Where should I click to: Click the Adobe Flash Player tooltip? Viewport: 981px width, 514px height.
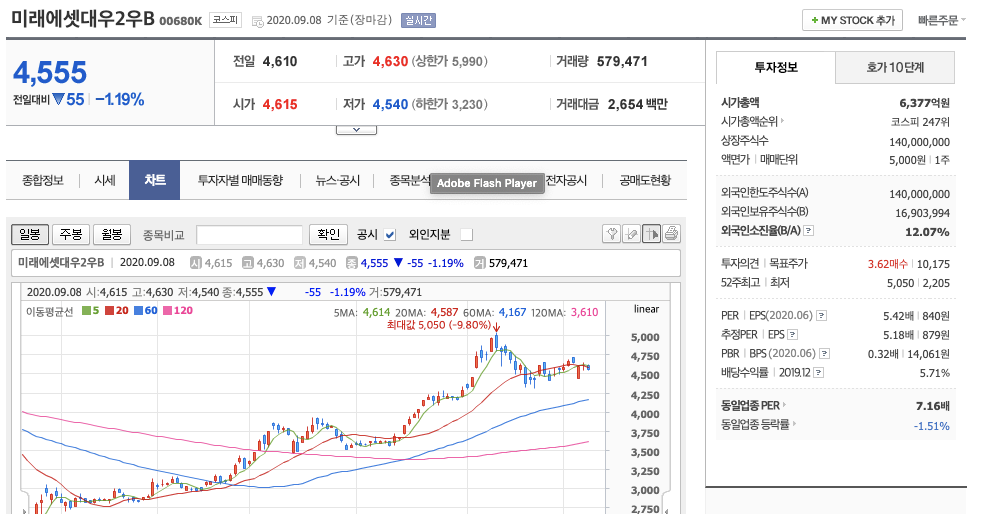pos(487,183)
